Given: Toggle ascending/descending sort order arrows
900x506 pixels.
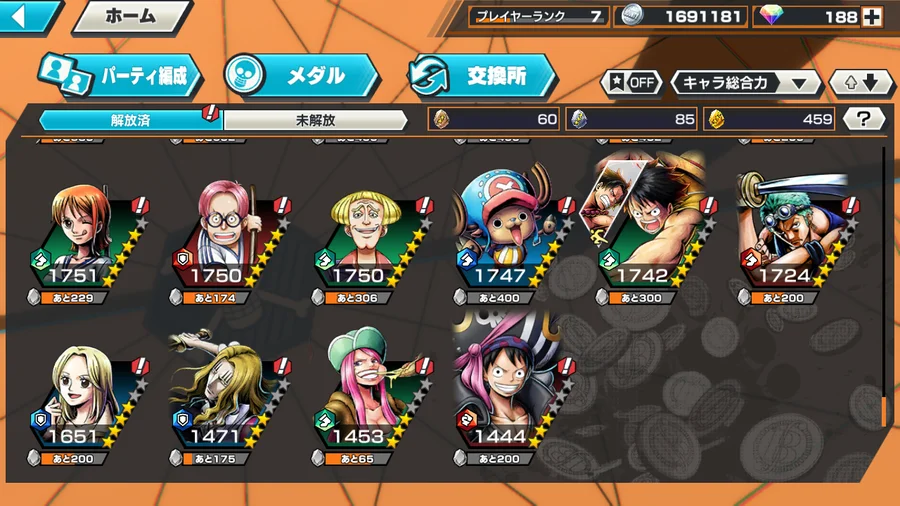Looking at the screenshot, I should tap(862, 83).
